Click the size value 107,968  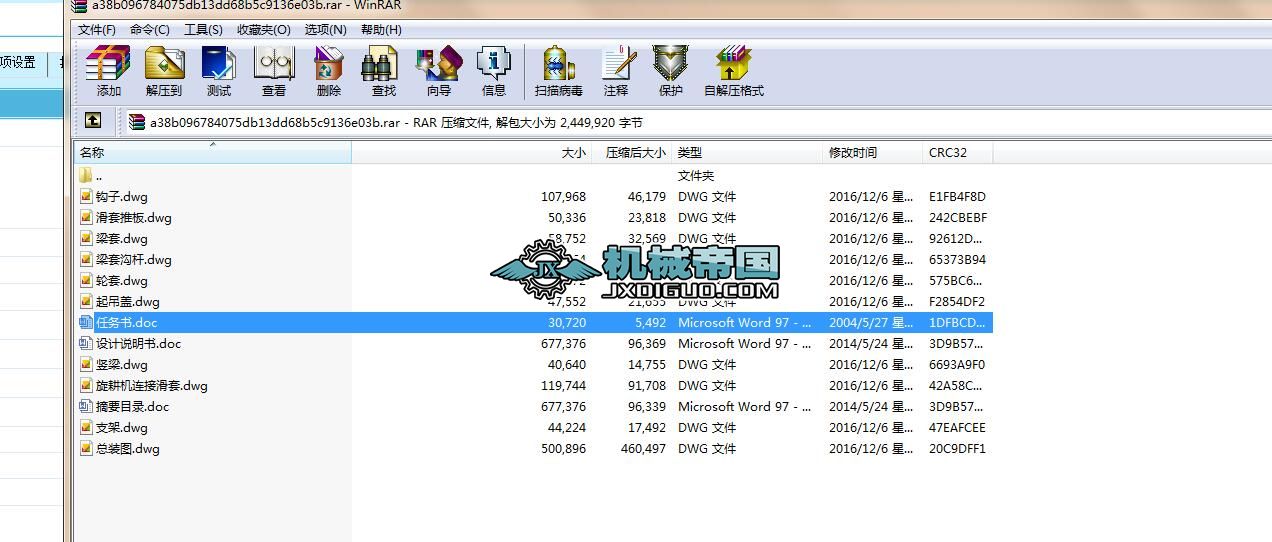click(563, 197)
